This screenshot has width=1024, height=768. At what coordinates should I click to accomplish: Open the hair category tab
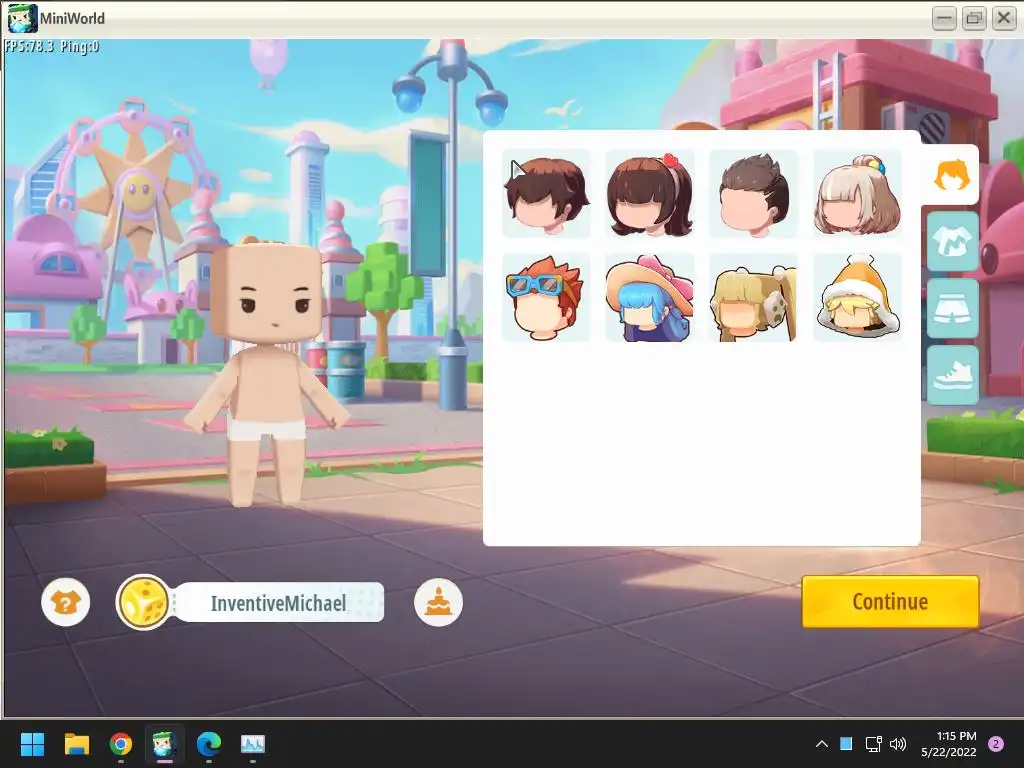tap(952, 175)
